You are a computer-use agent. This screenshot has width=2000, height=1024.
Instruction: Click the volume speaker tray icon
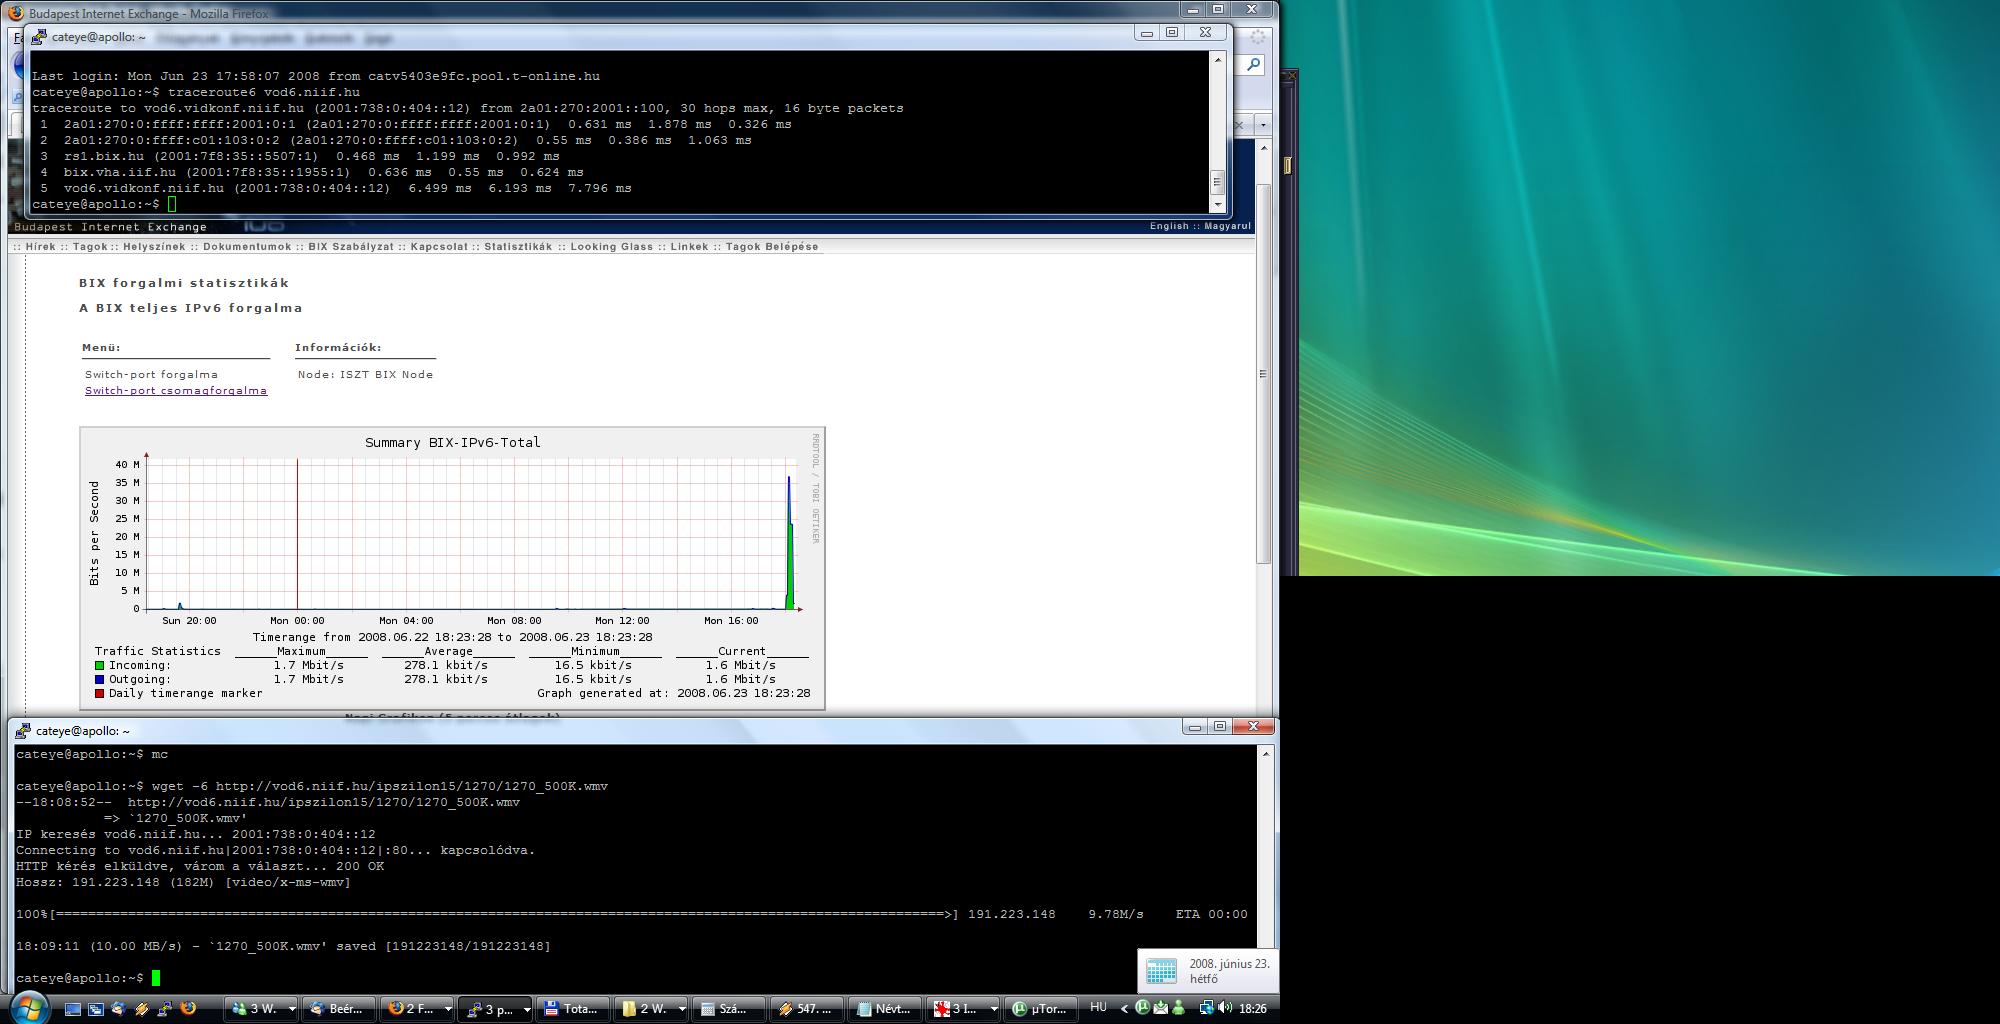(x=1225, y=1008)
